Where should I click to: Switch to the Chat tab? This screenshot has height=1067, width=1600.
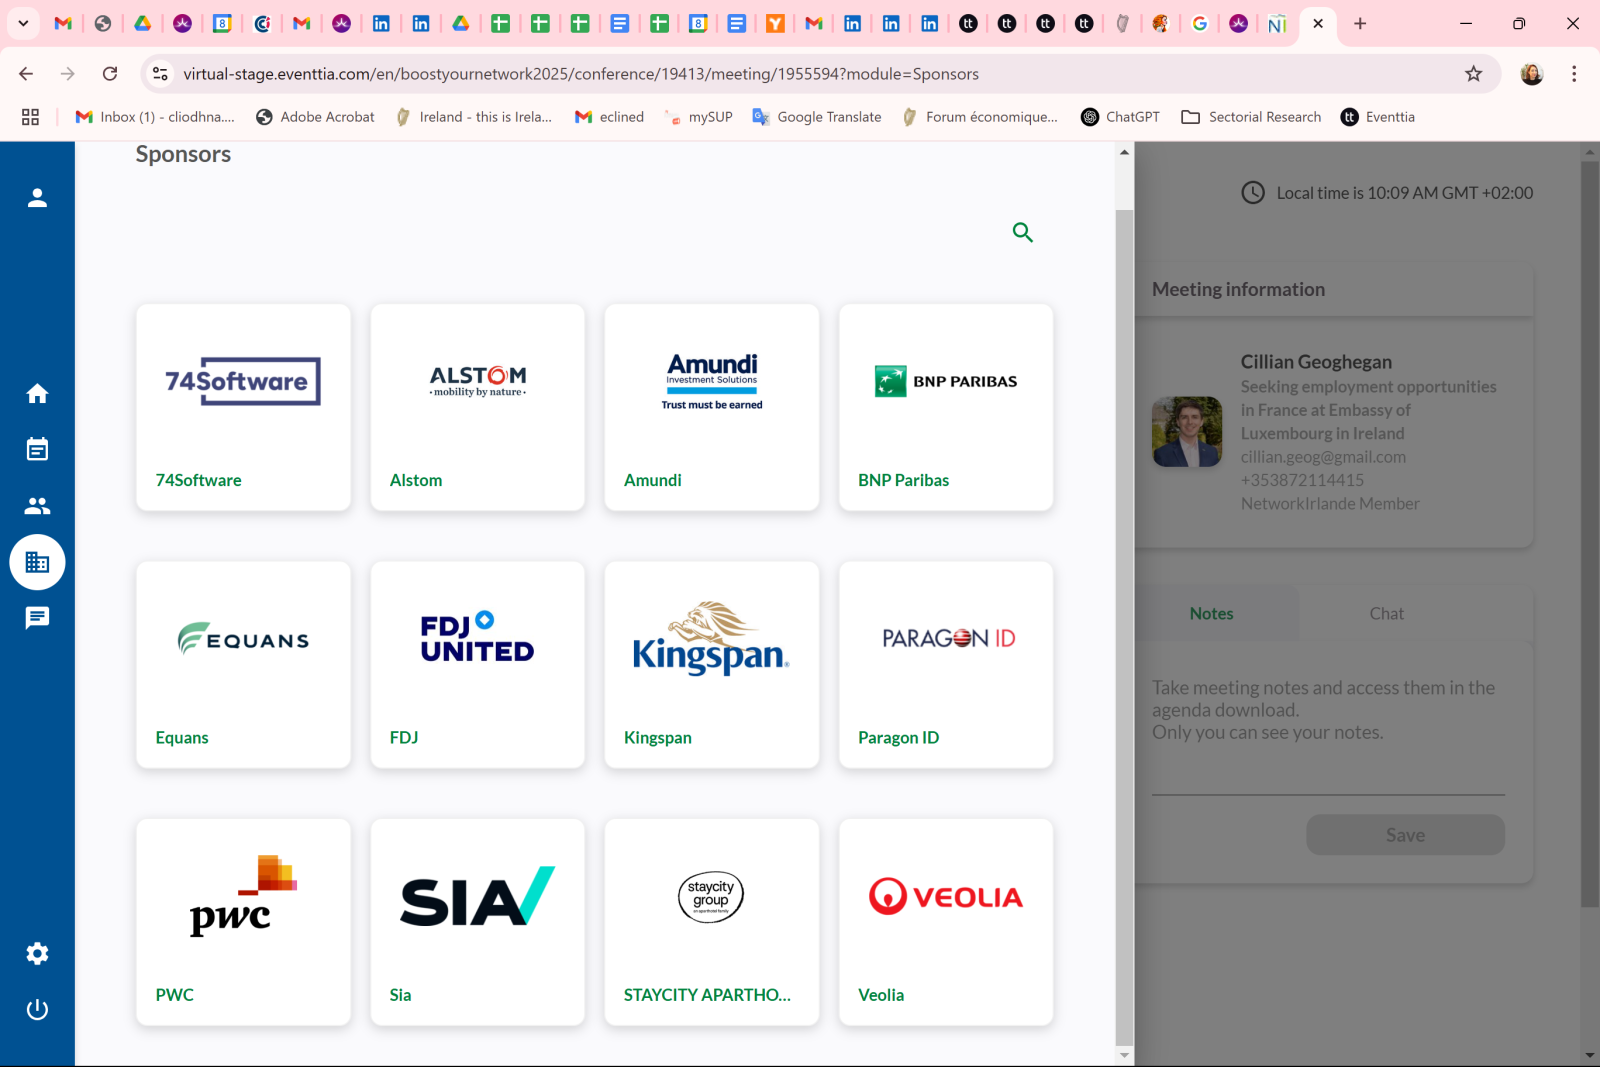tap(1386, 614)
